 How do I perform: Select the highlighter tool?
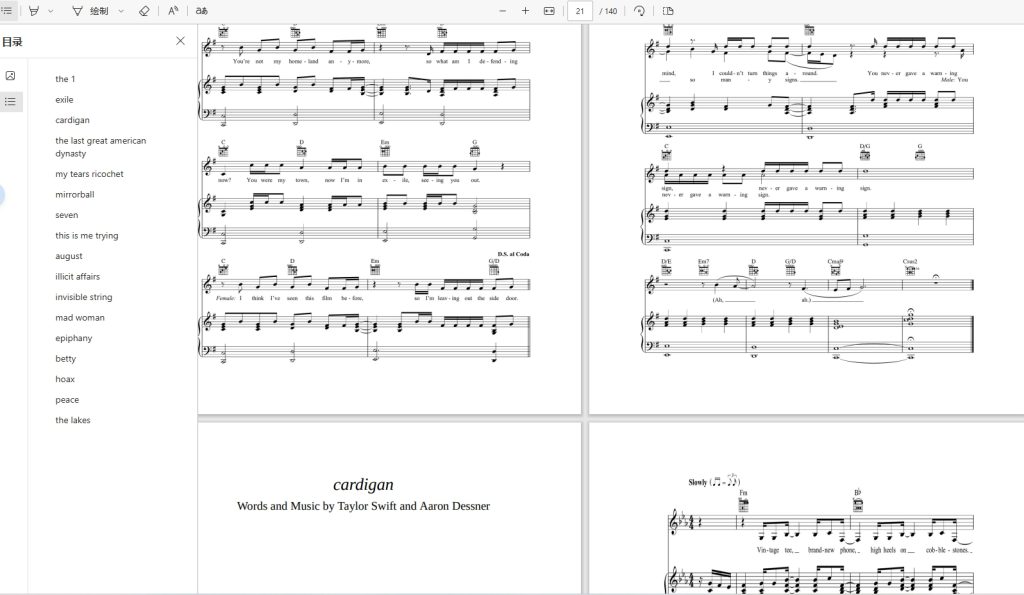[34, 10]
